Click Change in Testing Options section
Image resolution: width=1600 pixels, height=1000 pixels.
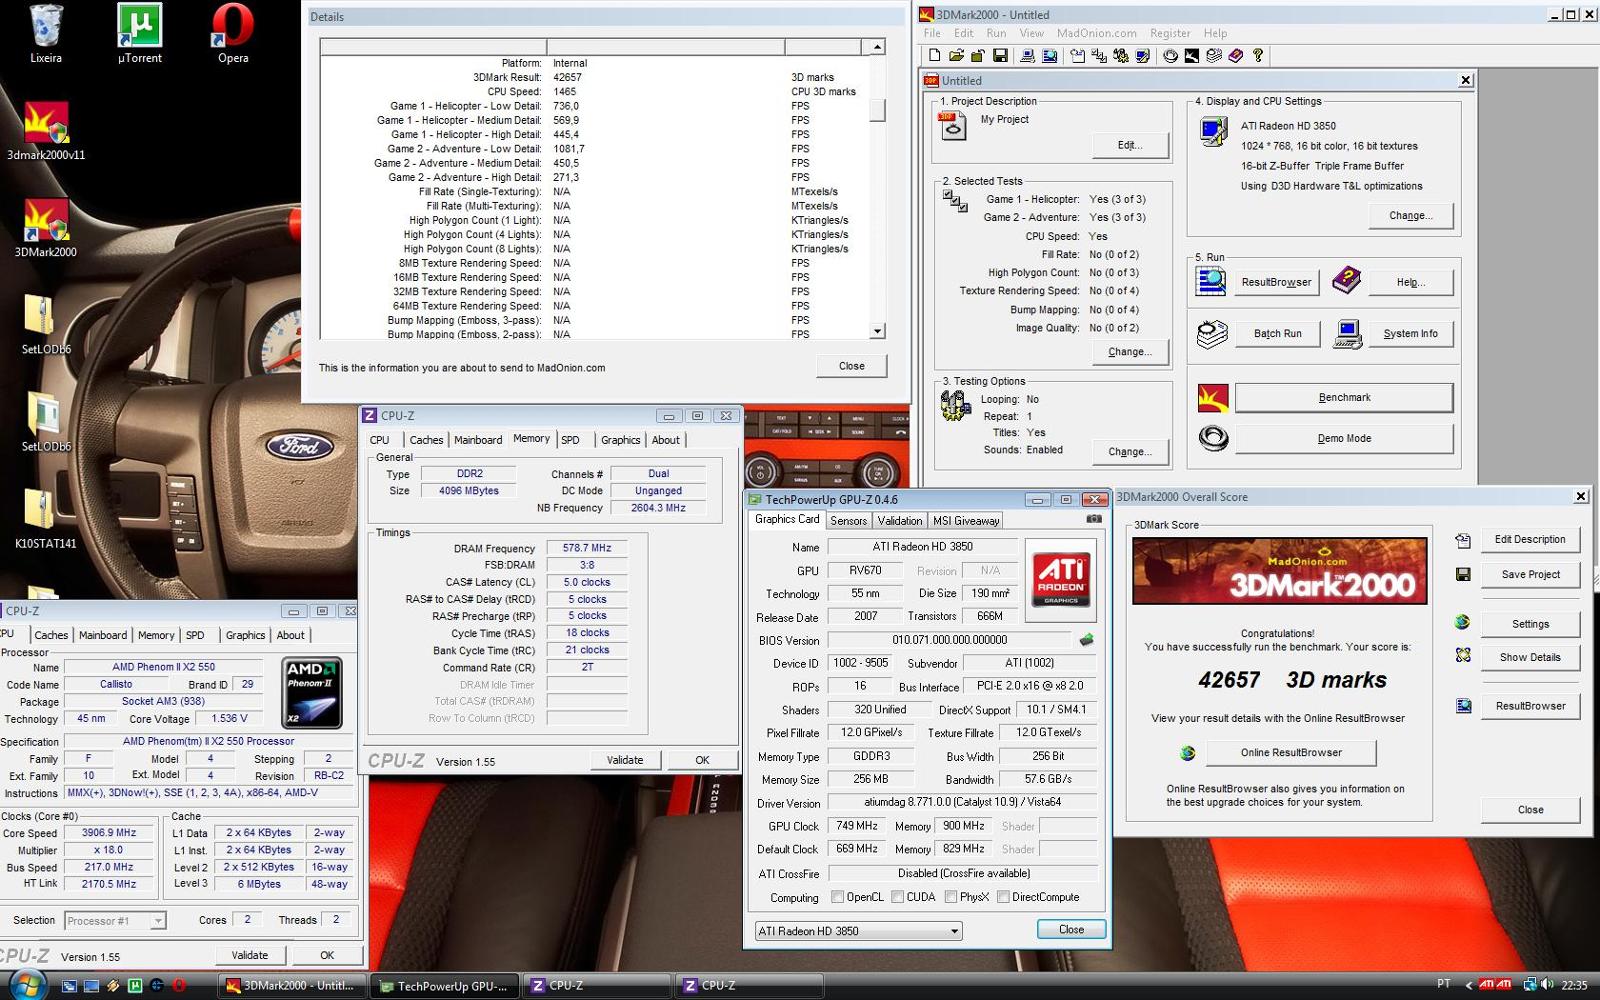[1130, 452]
